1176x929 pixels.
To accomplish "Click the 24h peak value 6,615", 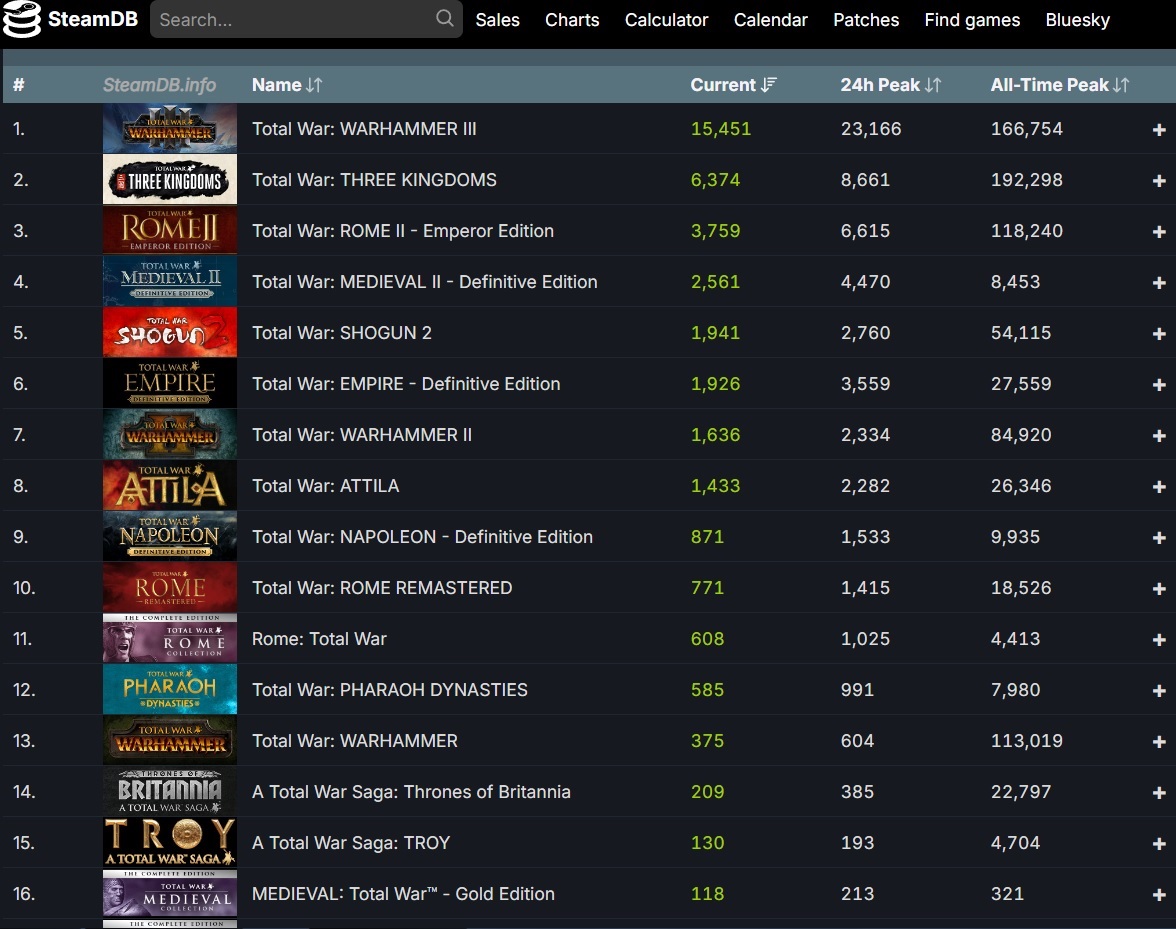I will (866, 231).
